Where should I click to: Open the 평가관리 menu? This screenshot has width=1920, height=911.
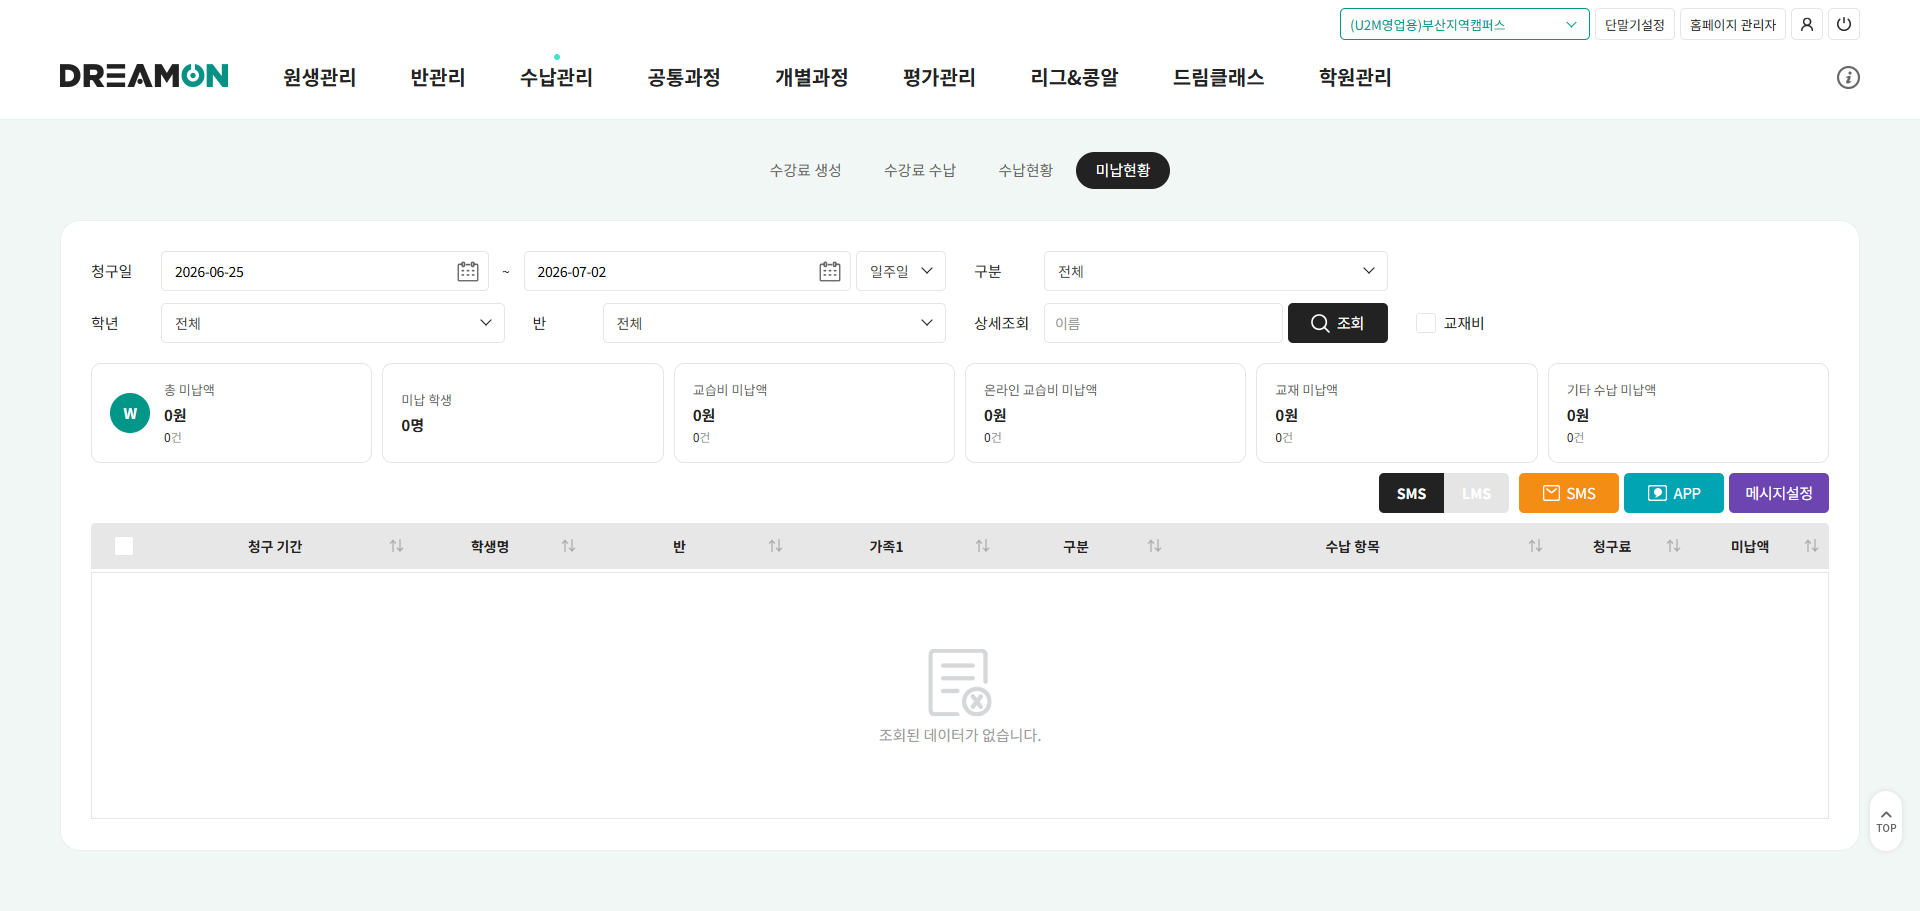[x=939, y=77]
